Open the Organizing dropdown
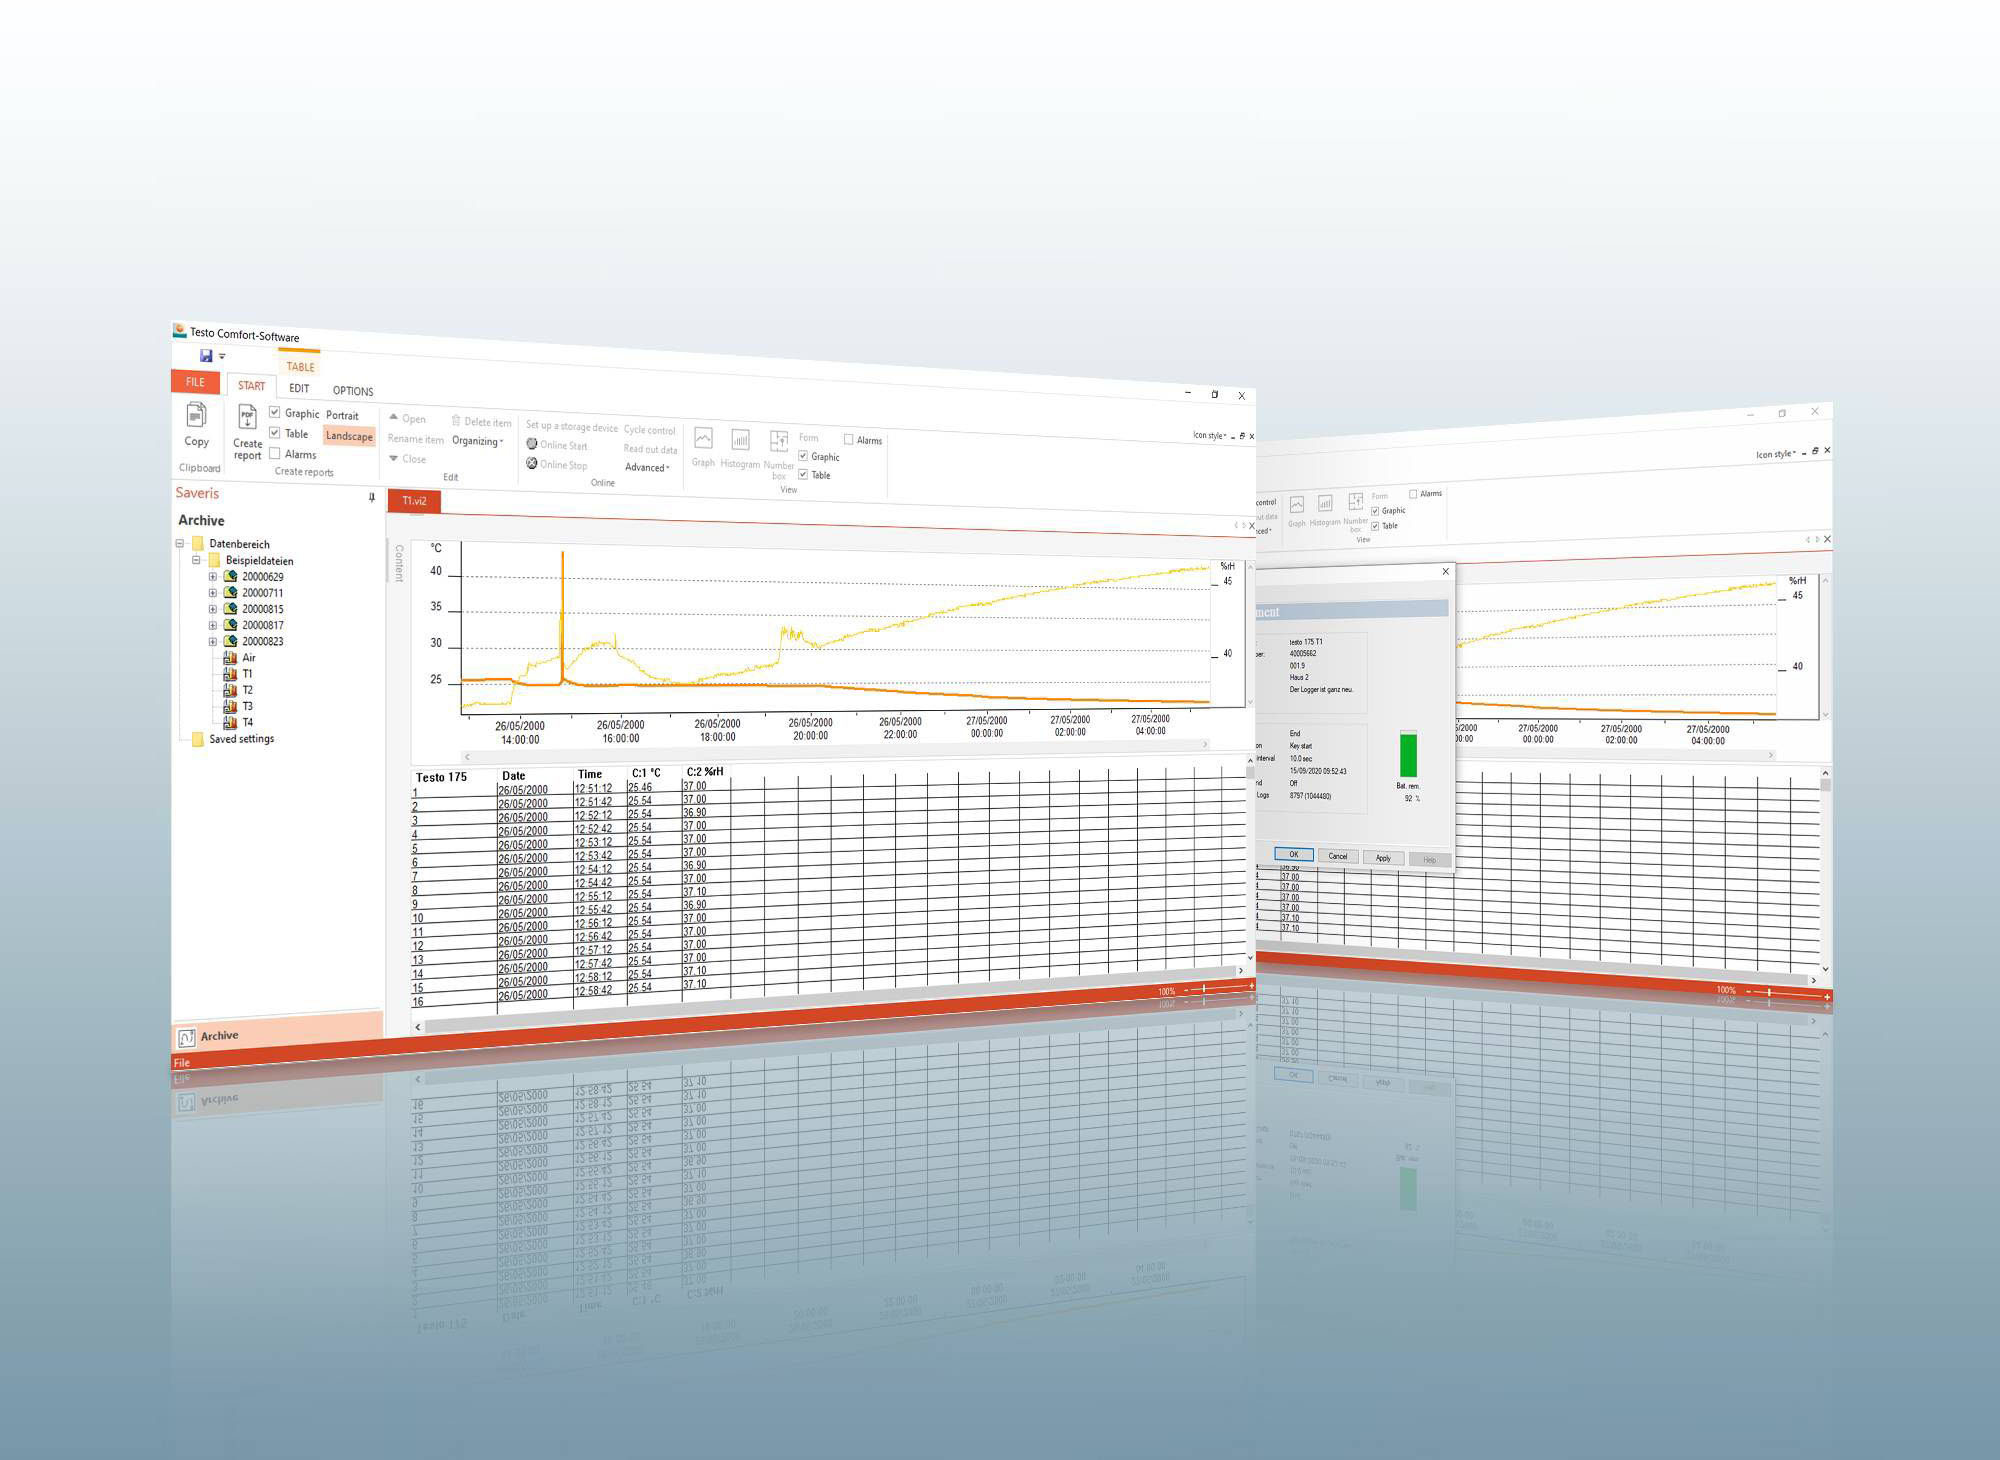 pos(477,441)
